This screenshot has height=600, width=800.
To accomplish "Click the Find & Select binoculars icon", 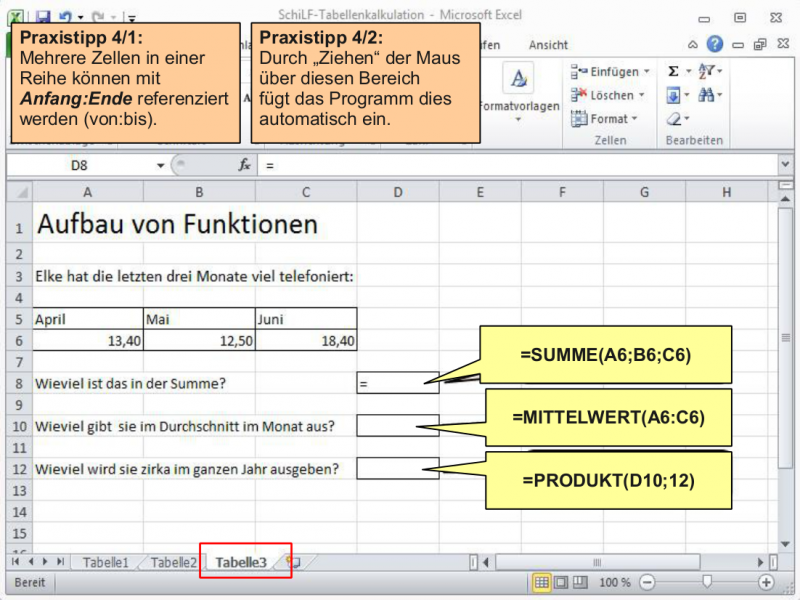I will pyautogui.click(x=707, y=93).
